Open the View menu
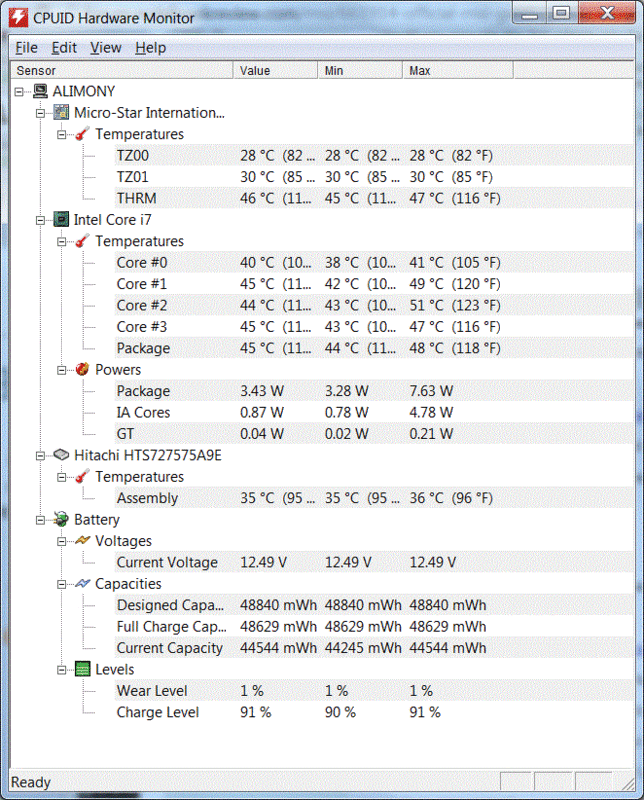The height and width of the screenshot is (800, 644). pos(106,47)
